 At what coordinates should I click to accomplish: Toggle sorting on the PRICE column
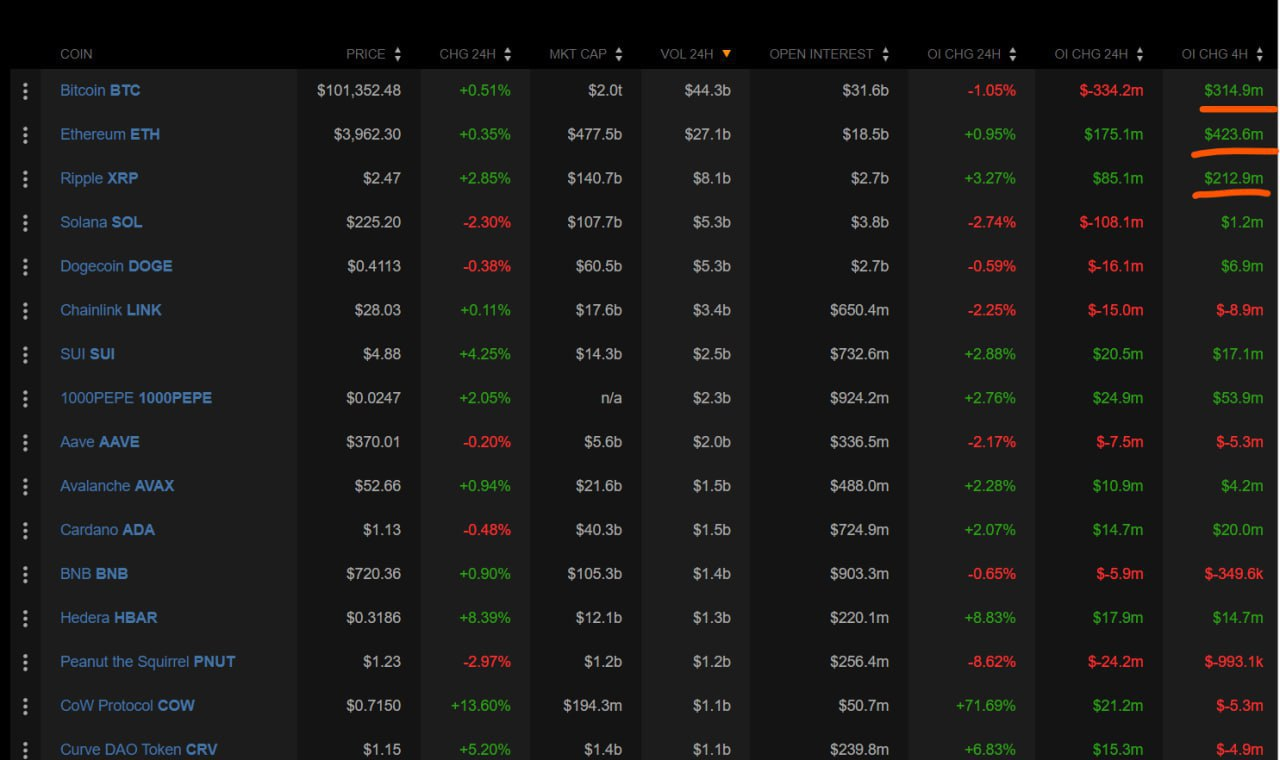(x=399, y=54)
